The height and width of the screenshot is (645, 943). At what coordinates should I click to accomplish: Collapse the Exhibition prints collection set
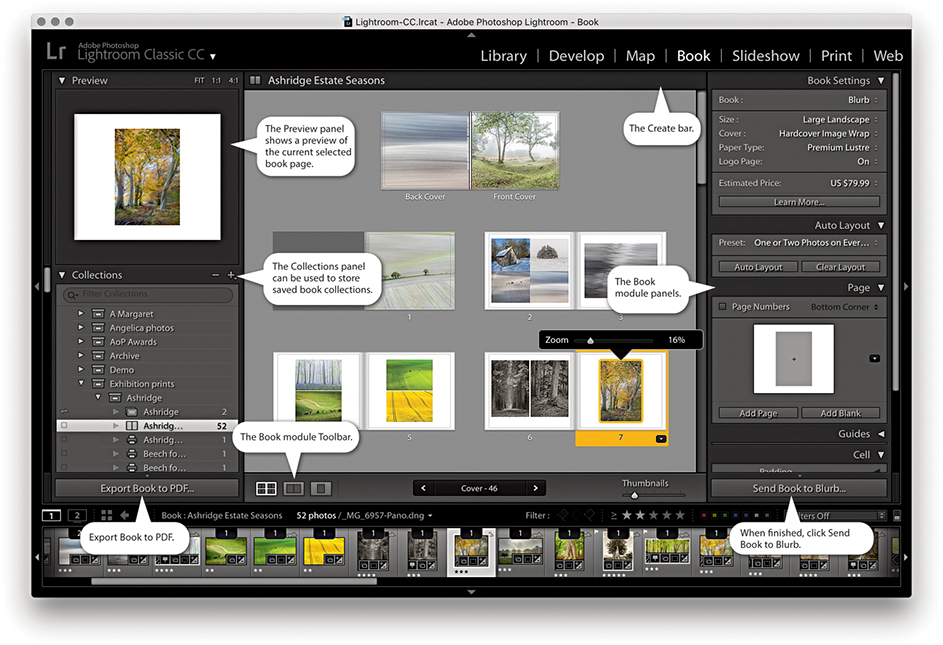[81, 383]
